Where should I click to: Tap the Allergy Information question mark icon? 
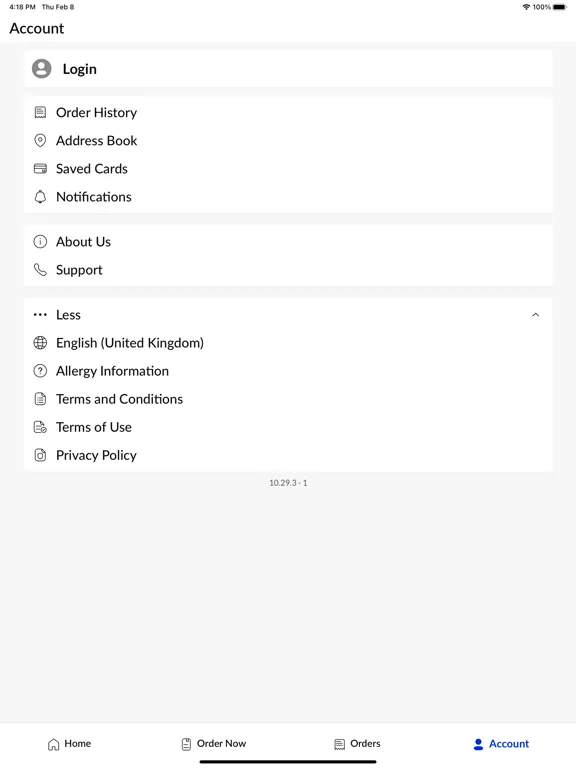pos(40,371)
